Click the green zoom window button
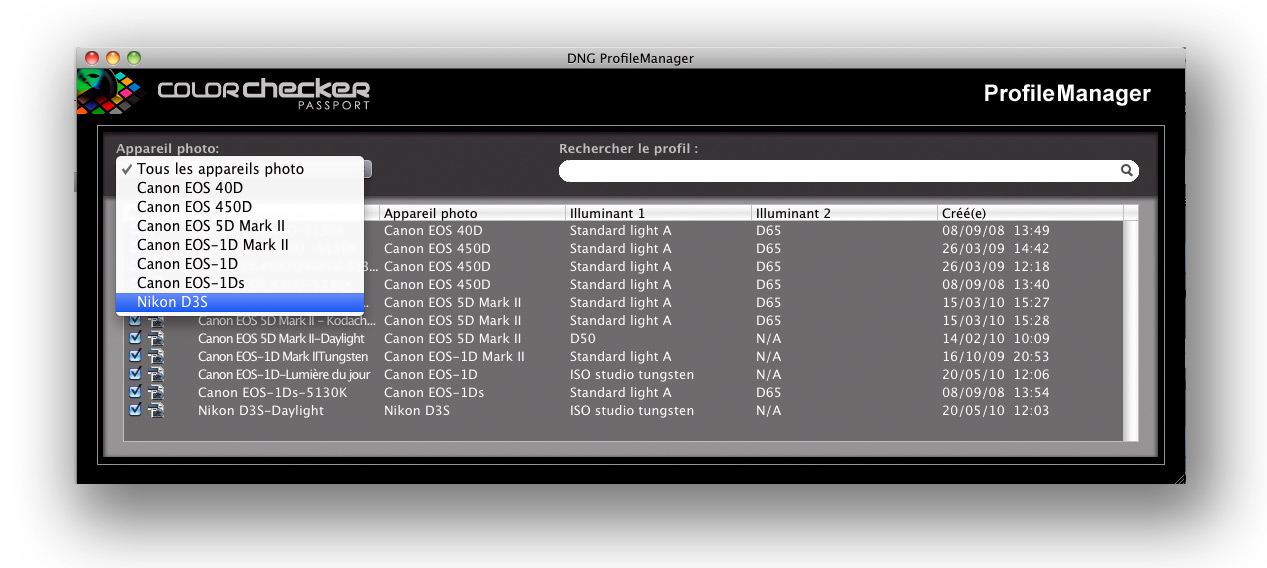The image size is (1267, 568). [x=133, y=58]
